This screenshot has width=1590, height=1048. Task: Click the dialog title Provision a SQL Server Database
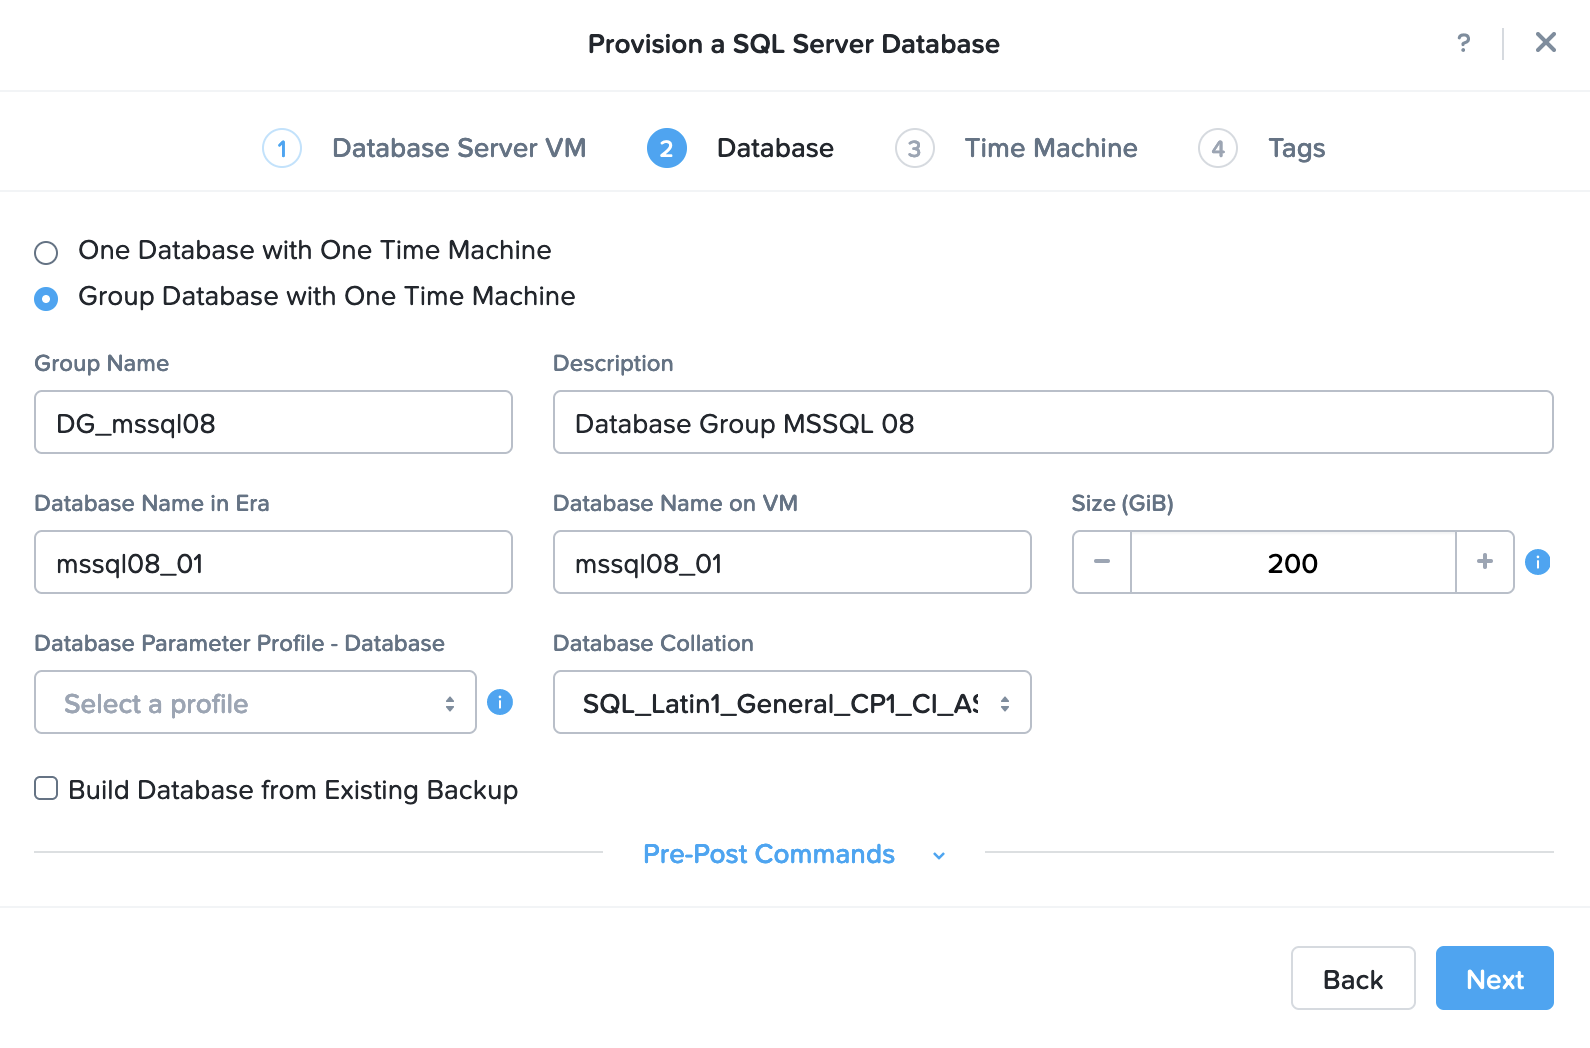[x=794, y=44]
